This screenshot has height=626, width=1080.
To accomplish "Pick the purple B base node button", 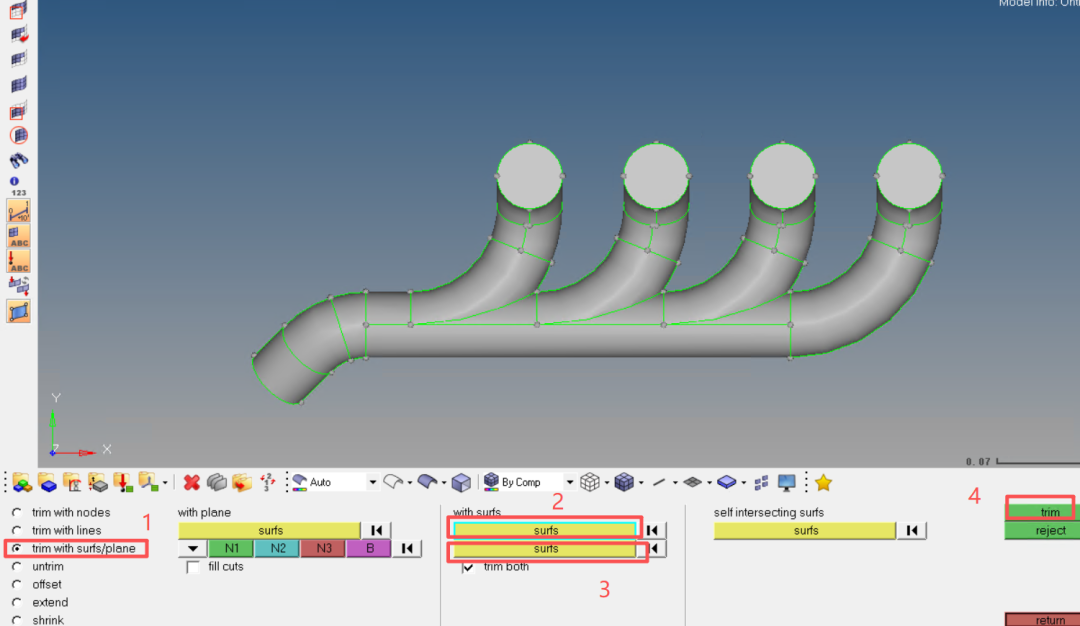I will click(x=369, y=549).
